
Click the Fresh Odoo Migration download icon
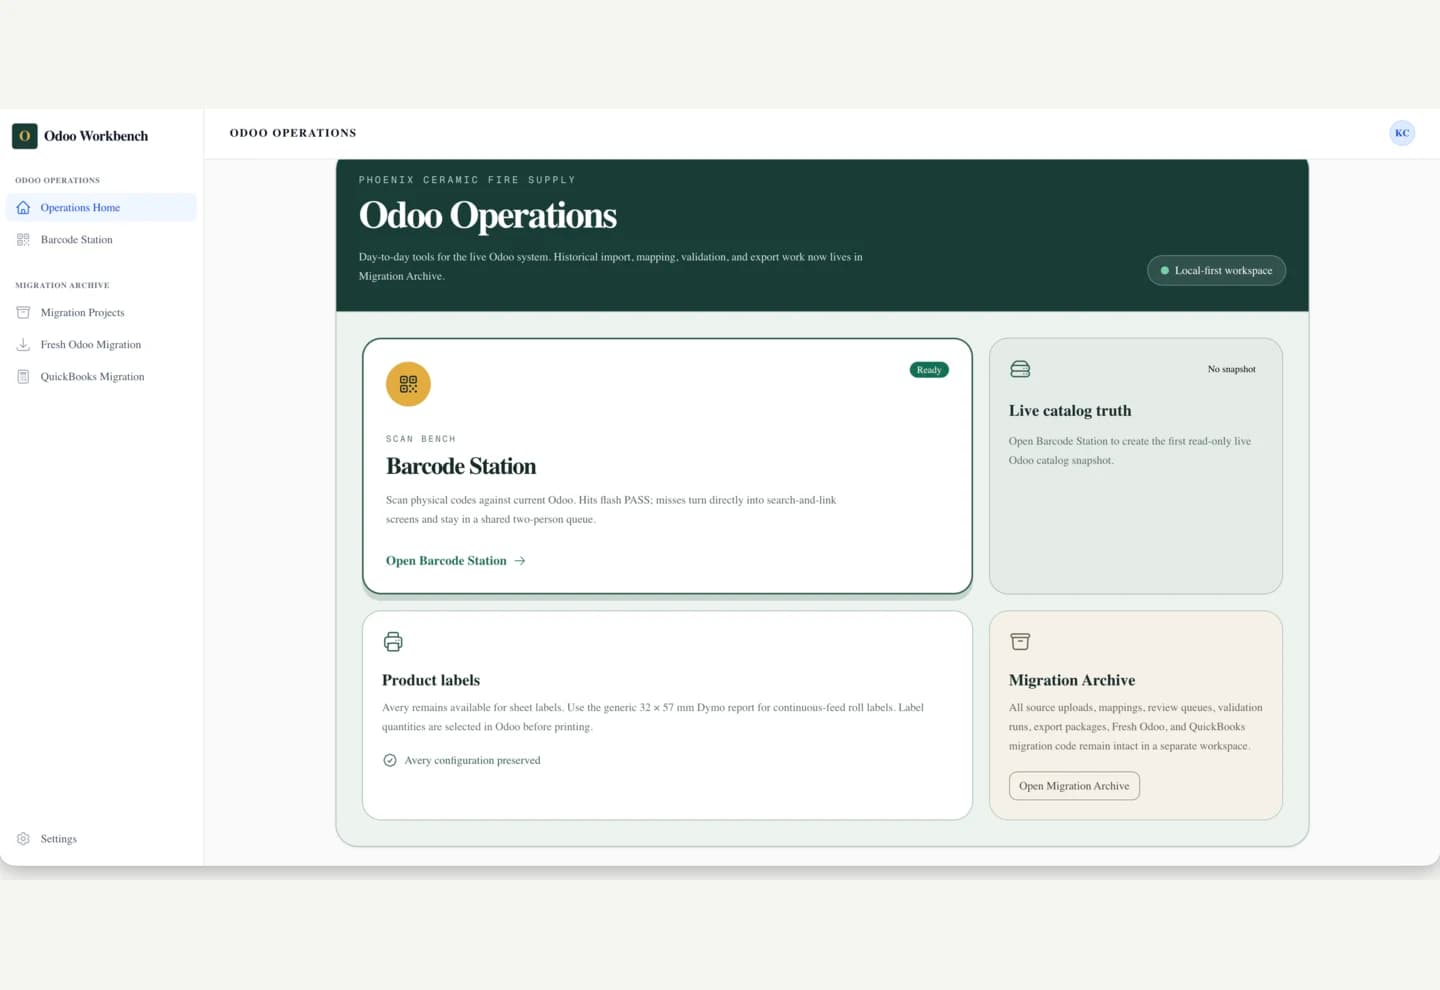(x=23, y=345)
